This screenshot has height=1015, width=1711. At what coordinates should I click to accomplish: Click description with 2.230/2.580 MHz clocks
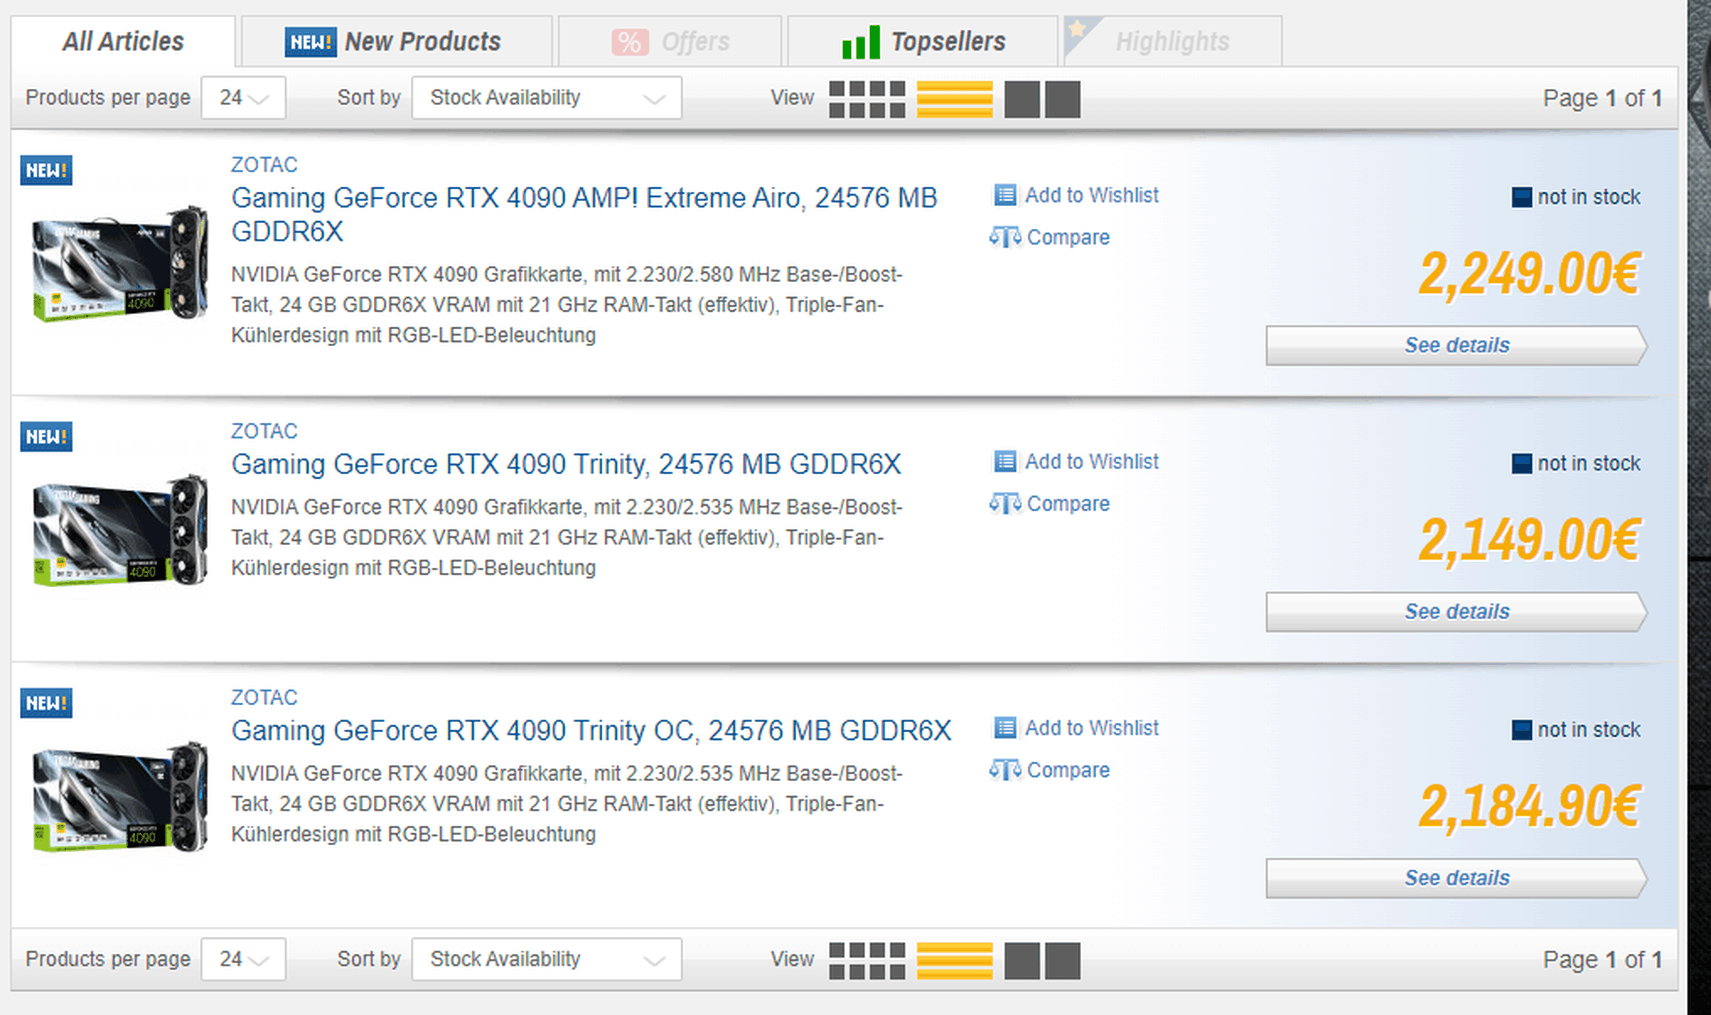(x=567, y=304)
